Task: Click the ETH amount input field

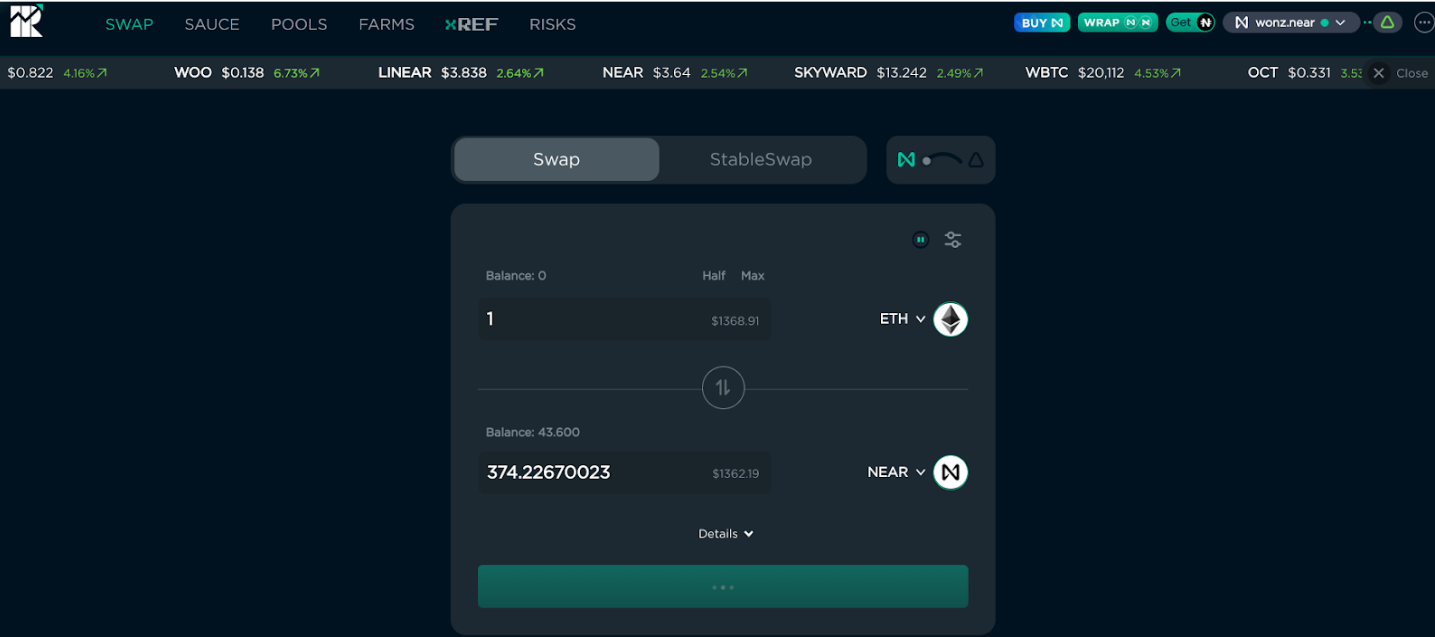Action: pos(624,319)
